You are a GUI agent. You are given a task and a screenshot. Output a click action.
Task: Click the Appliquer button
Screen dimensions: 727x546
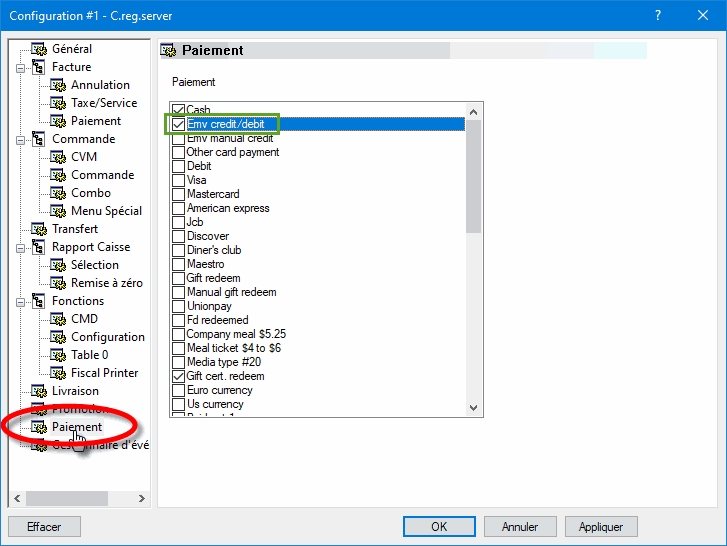pos(600,526)
